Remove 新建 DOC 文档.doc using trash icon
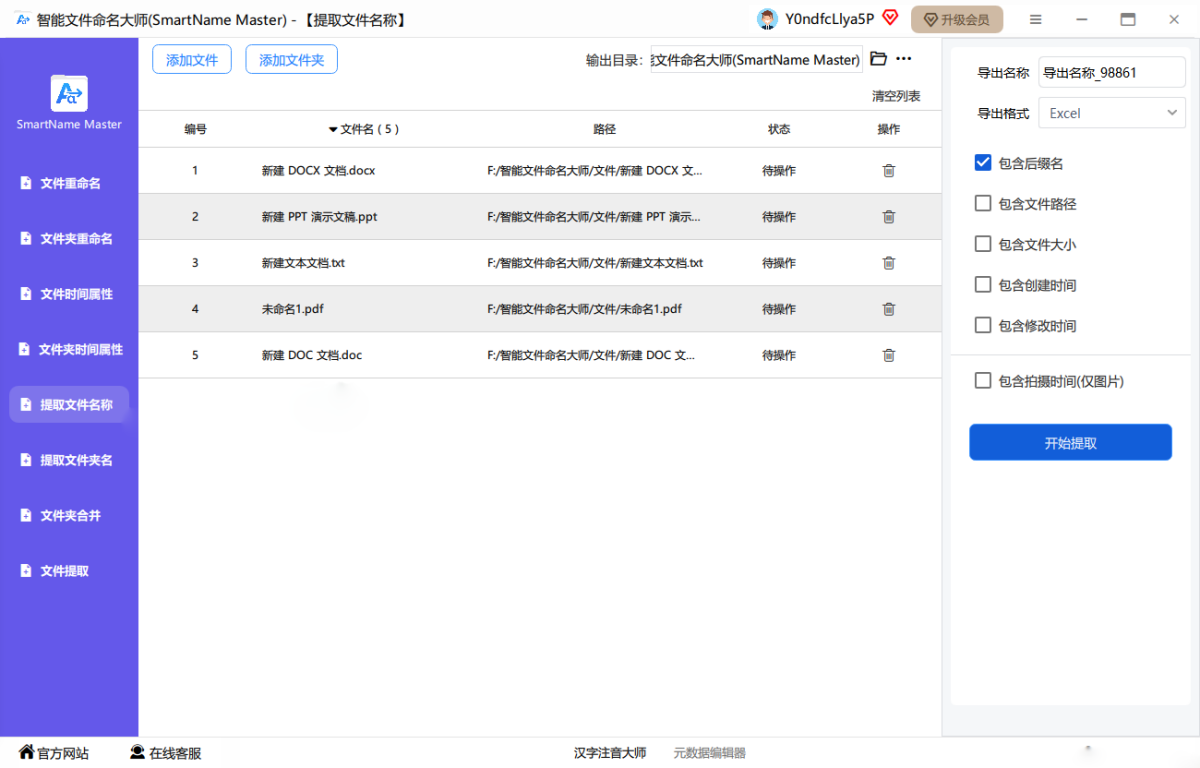1200x768 pixels. point(888,355)
